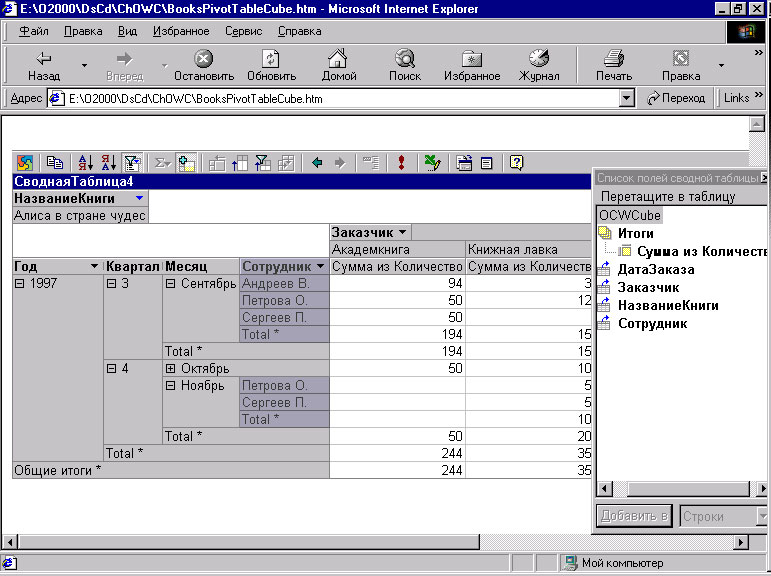The image size is (771, 576).
Task: Click the Переход go button
Action: click(677, 98)
